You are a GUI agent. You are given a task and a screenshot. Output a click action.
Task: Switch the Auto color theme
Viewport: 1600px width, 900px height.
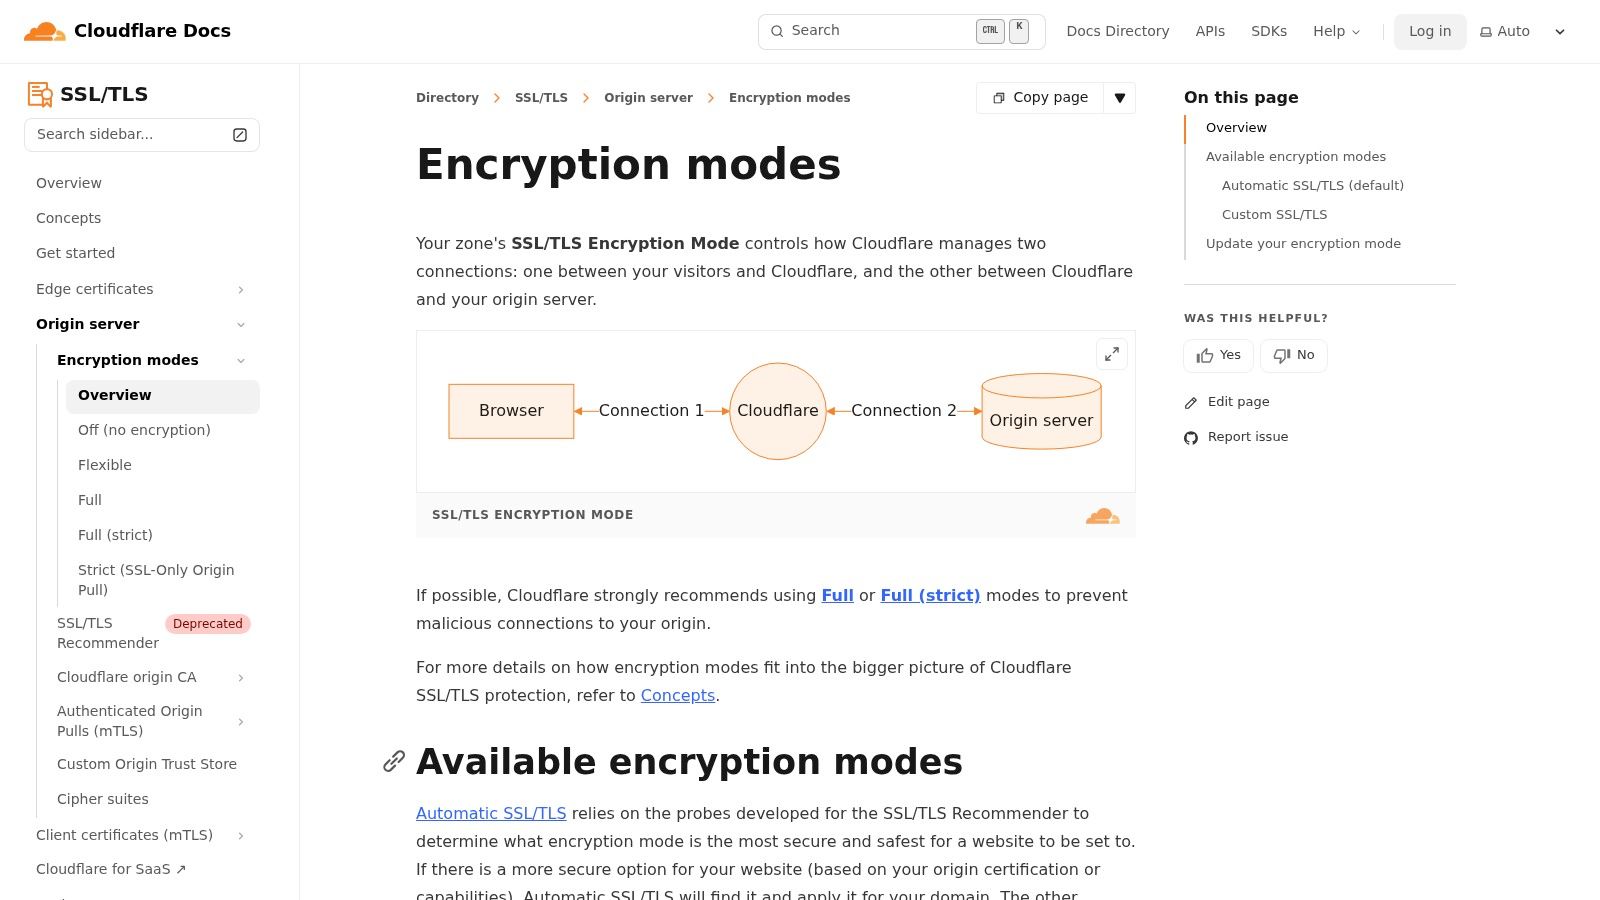click(1505, 31)
